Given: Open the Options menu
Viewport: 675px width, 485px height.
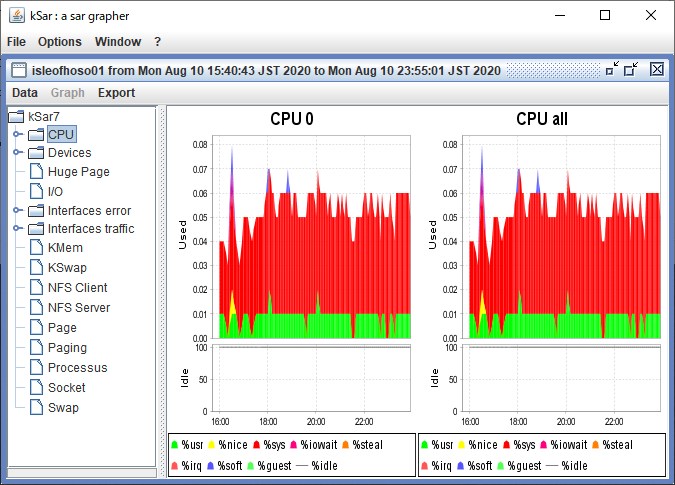Looking at the screenshot, I should pyautogui.click(x=59, y=42).
